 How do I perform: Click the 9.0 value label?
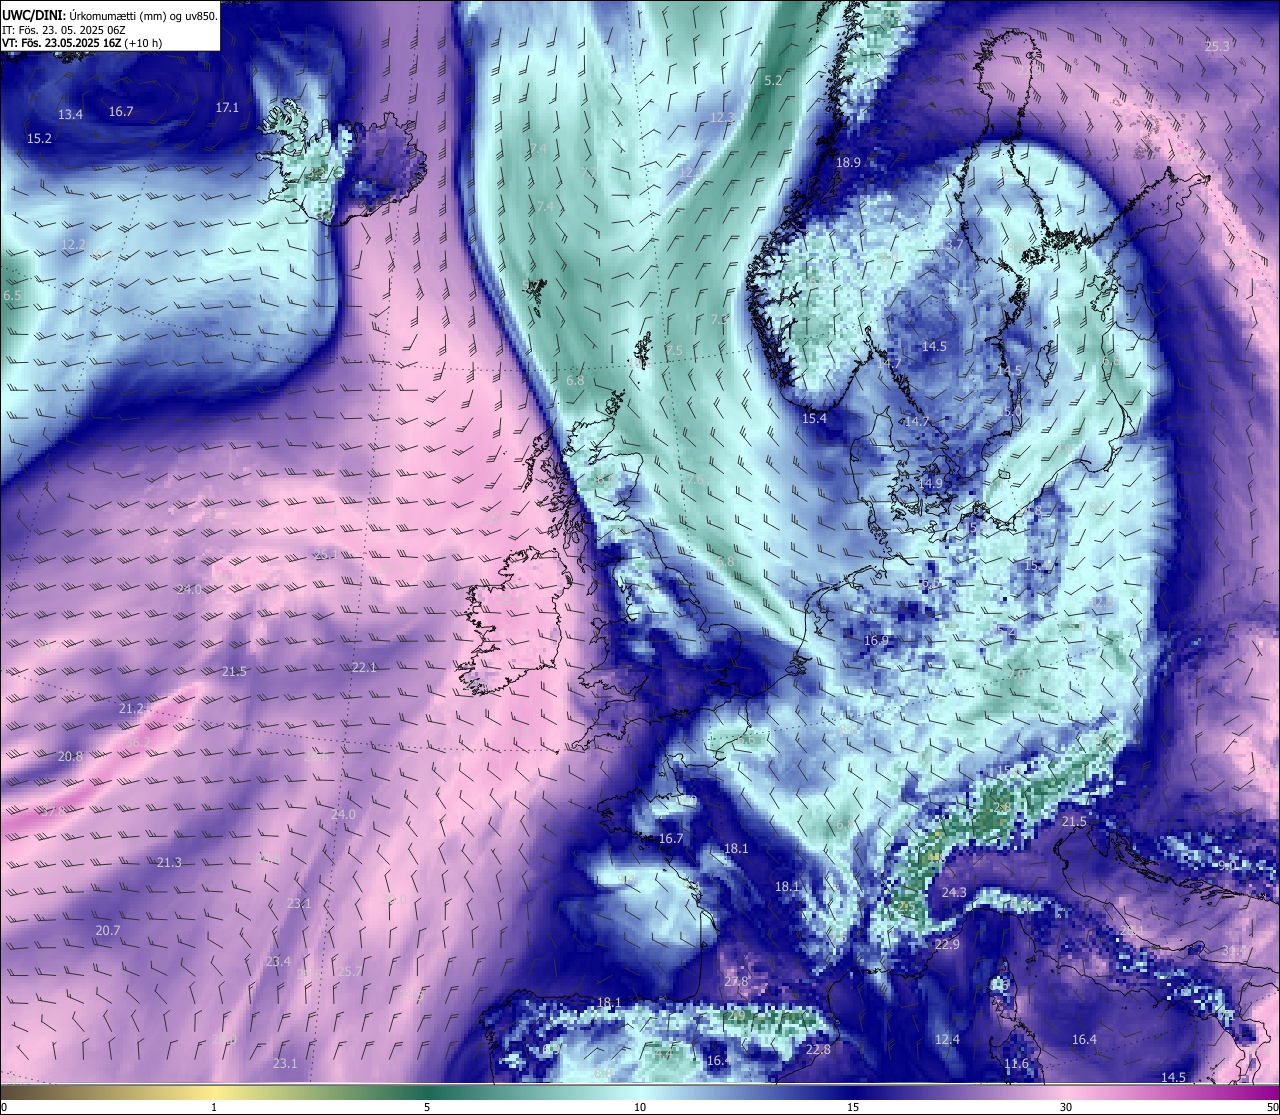[1227, 865]
